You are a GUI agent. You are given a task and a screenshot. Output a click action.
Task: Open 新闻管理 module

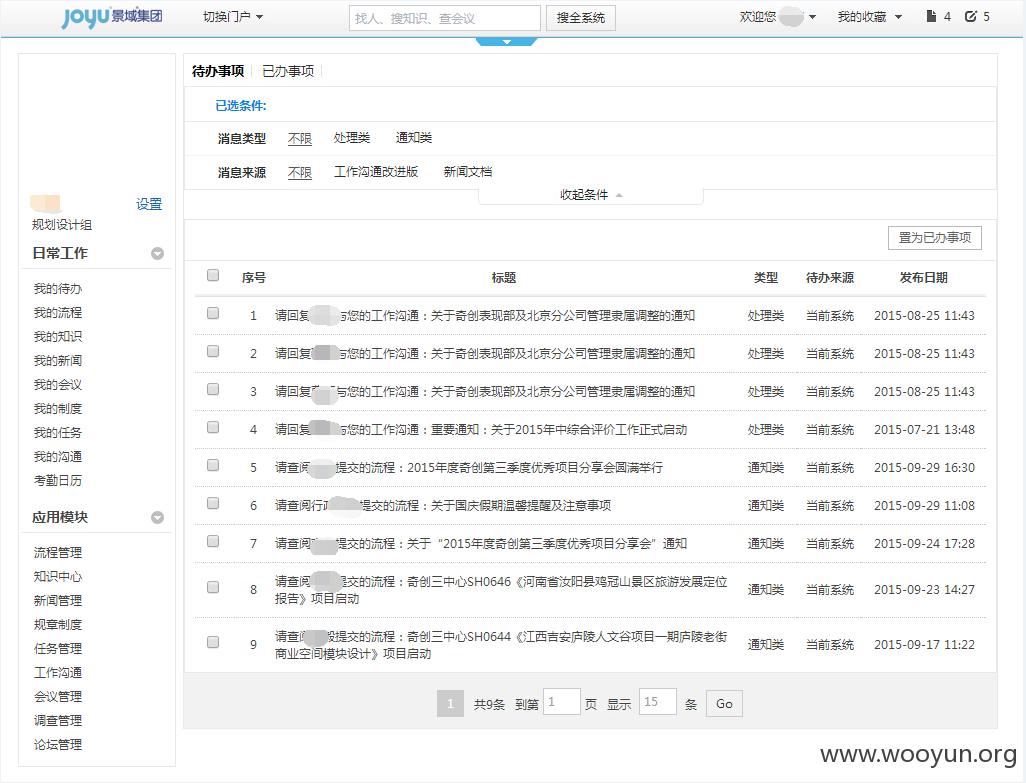[x=58, y=600]
